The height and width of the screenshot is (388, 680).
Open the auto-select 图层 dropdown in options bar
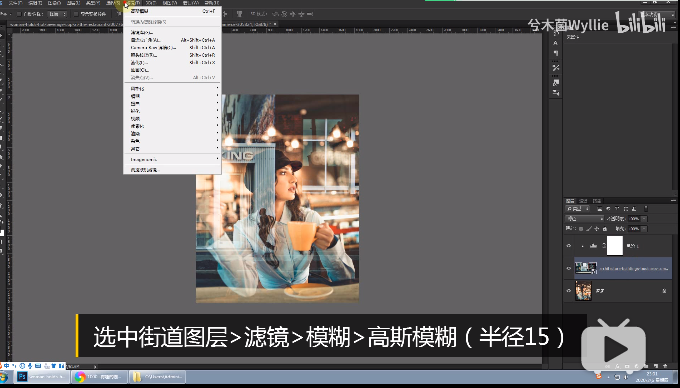tap(57, 14)
